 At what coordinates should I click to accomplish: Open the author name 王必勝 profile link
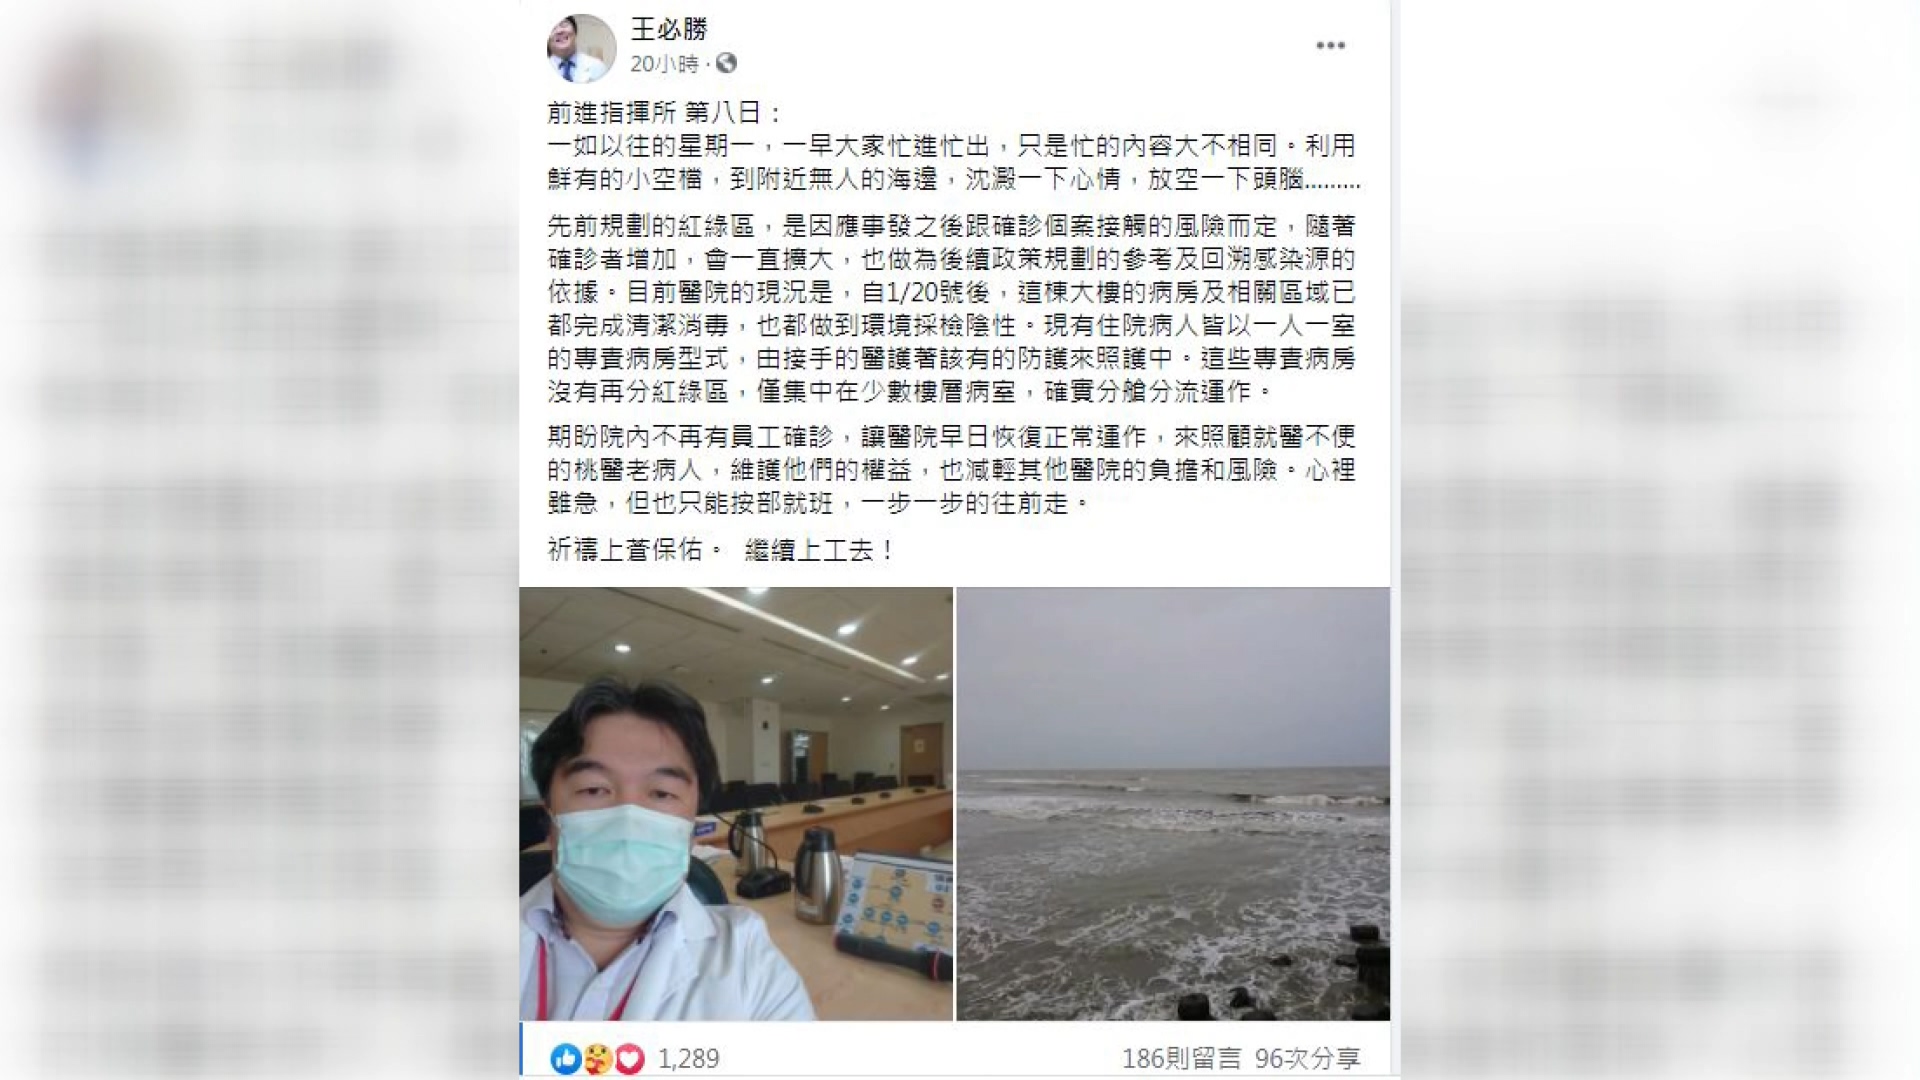[669, 30]
